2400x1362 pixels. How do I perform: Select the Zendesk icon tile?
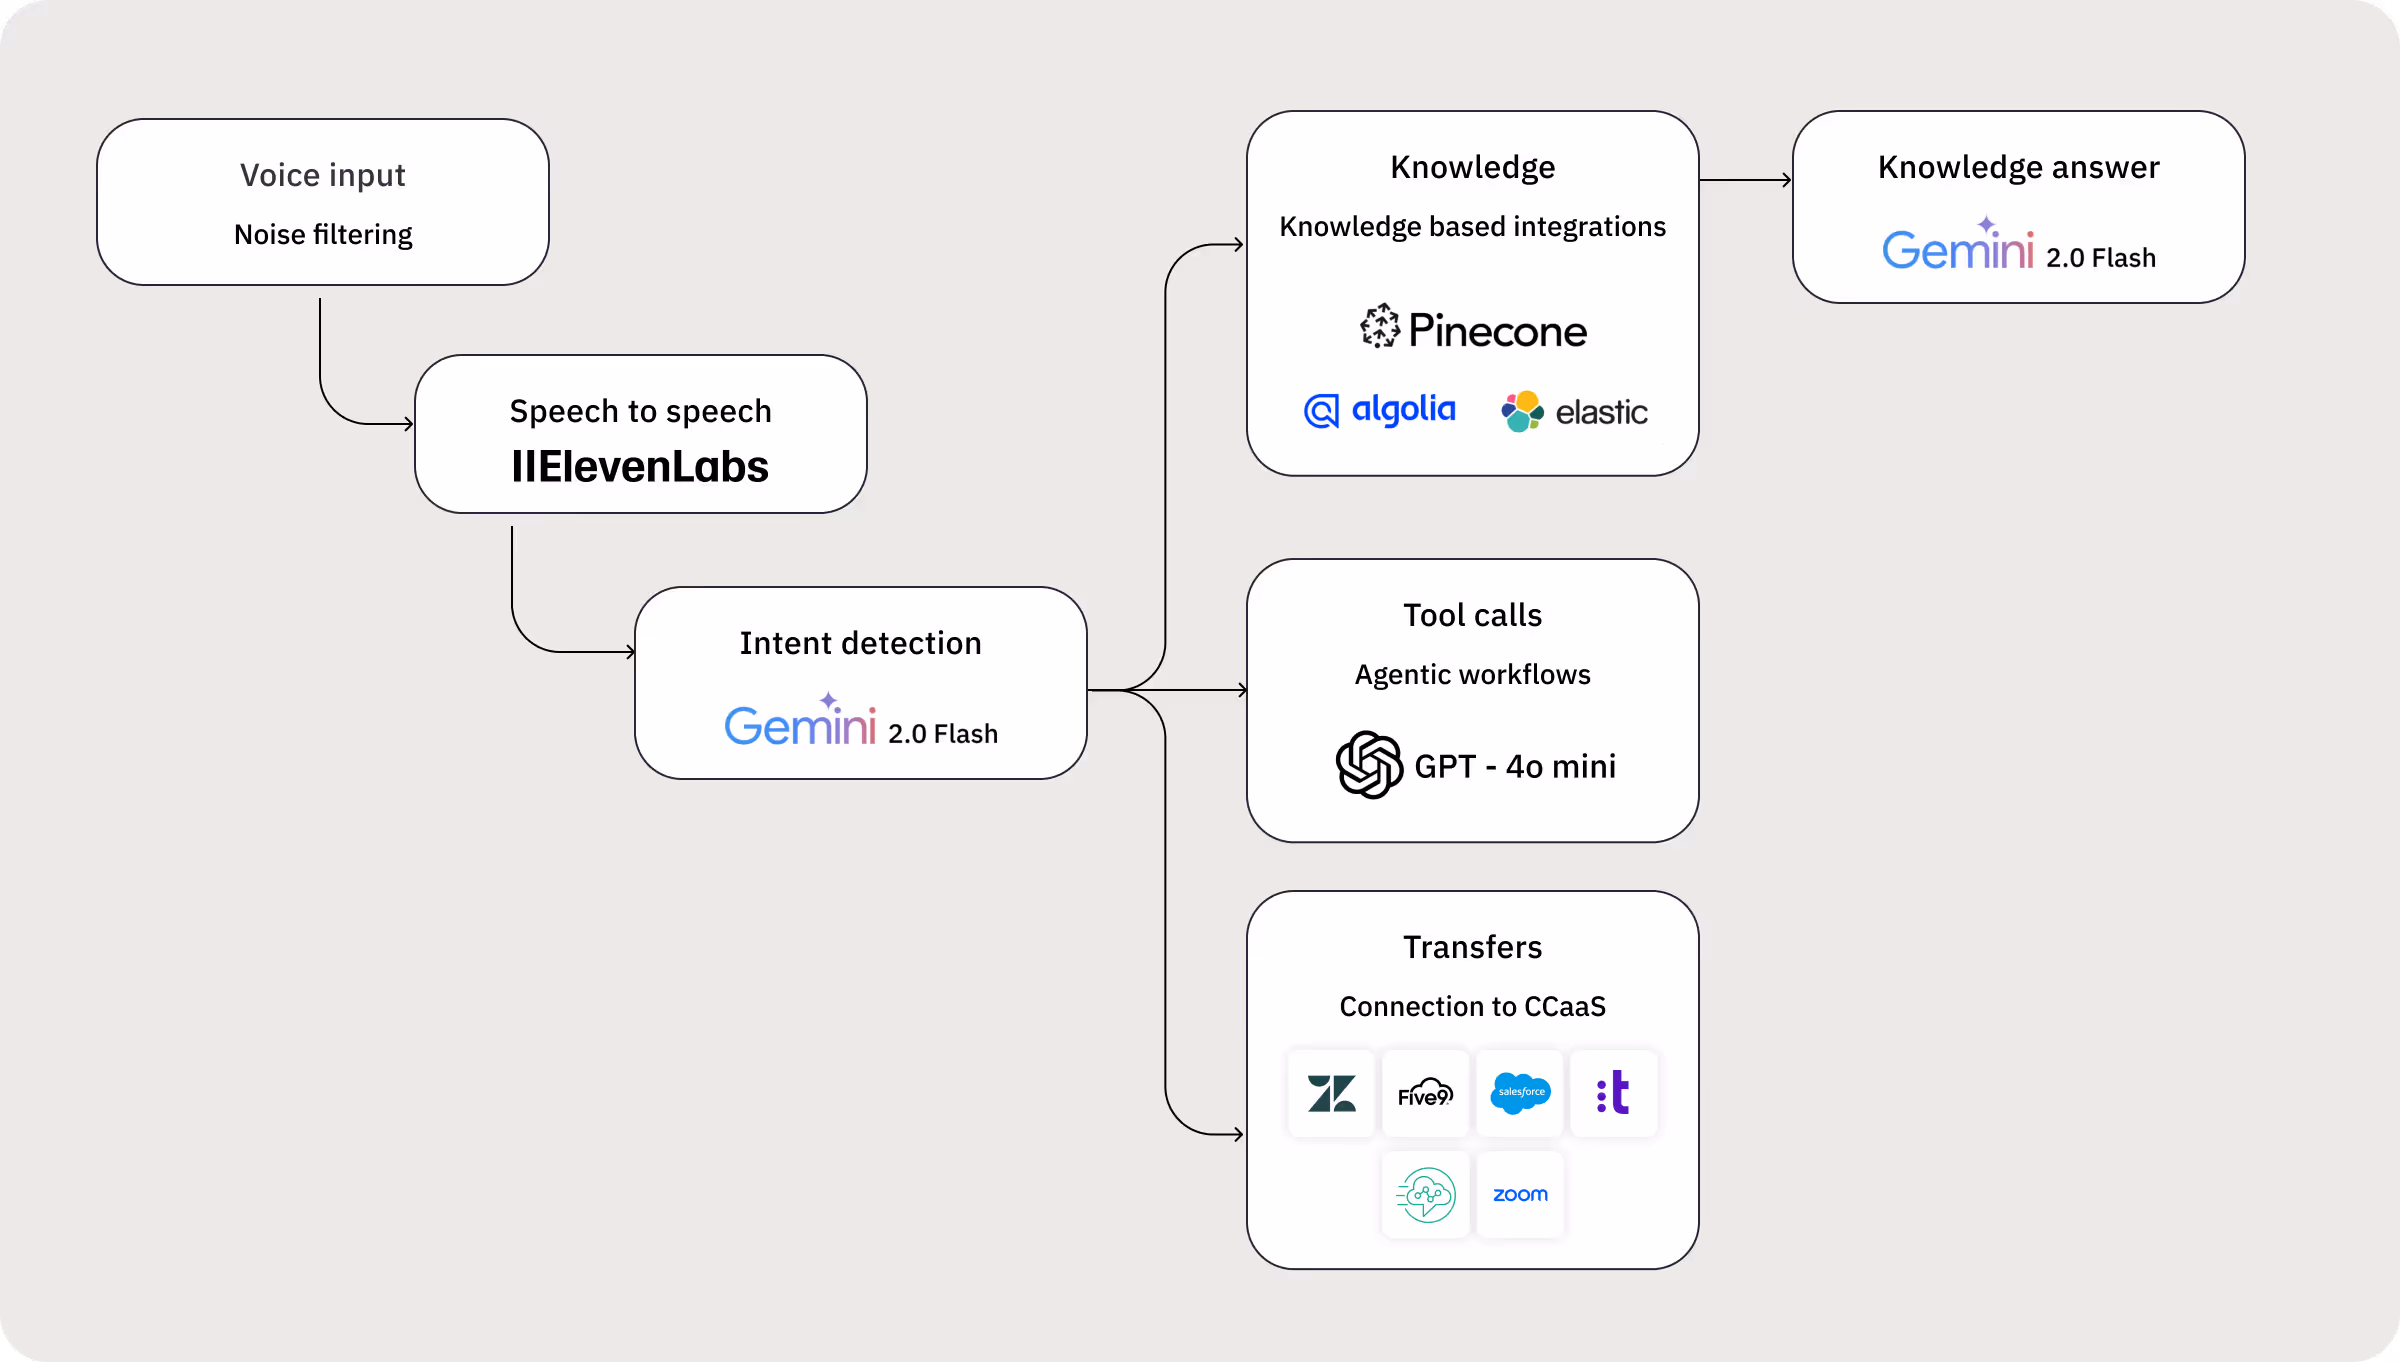coord(1331,1094)
